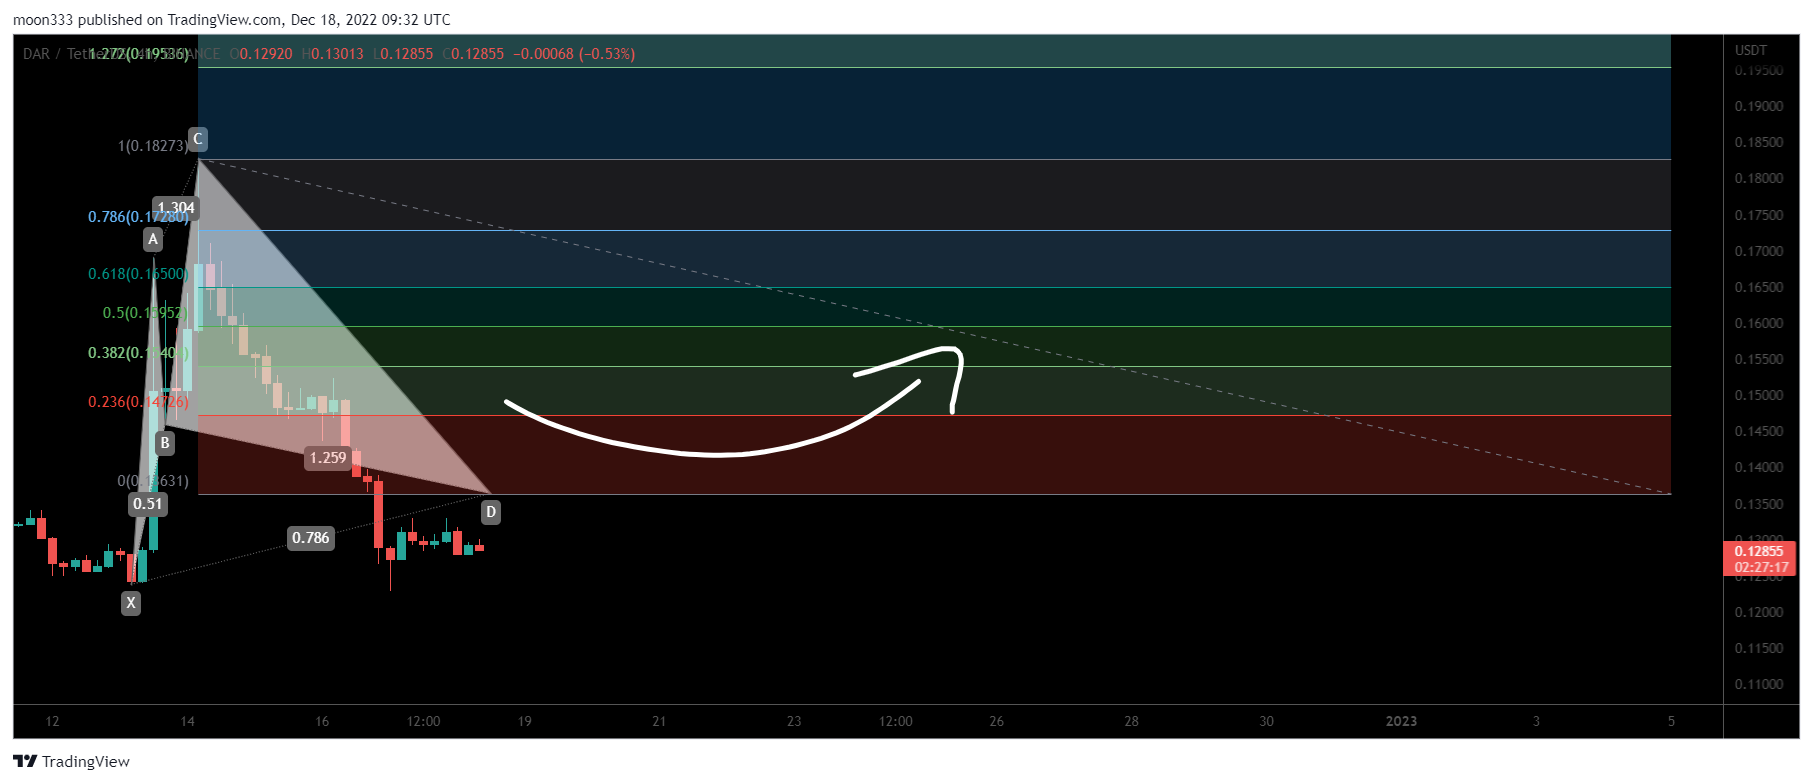Select the D point label of the pattern

(x=491, y=512)
